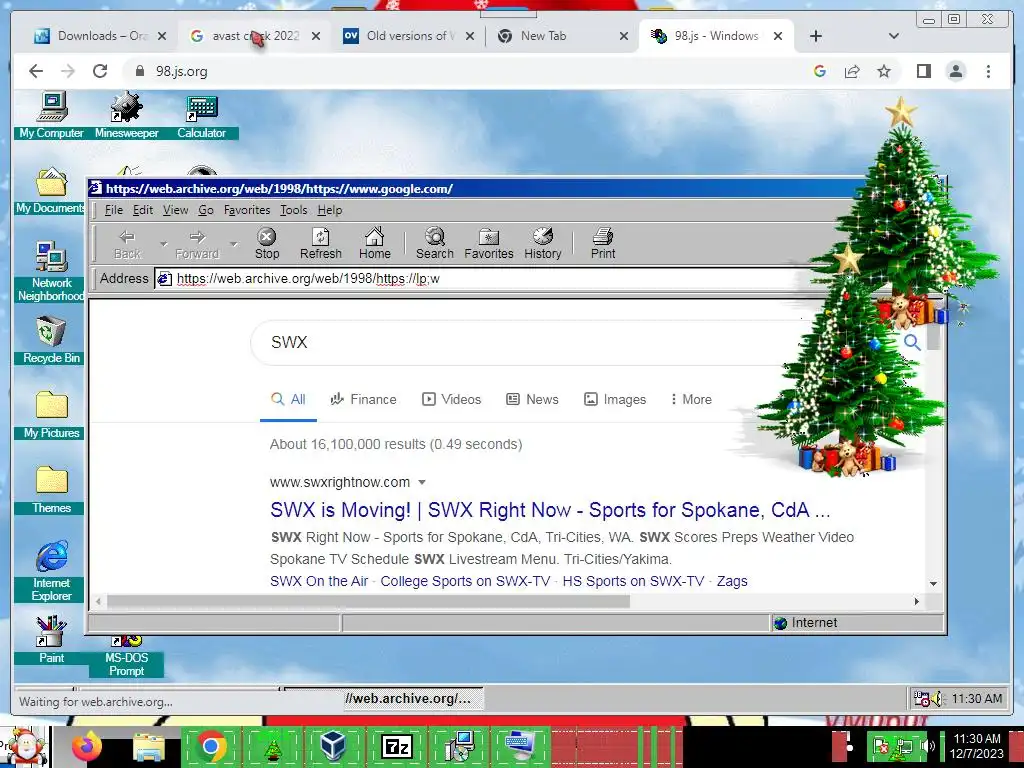This screenshot has width=1024, height=768.
Task: Open the Favorites menu in IE
Action: [x=247, y=210]
